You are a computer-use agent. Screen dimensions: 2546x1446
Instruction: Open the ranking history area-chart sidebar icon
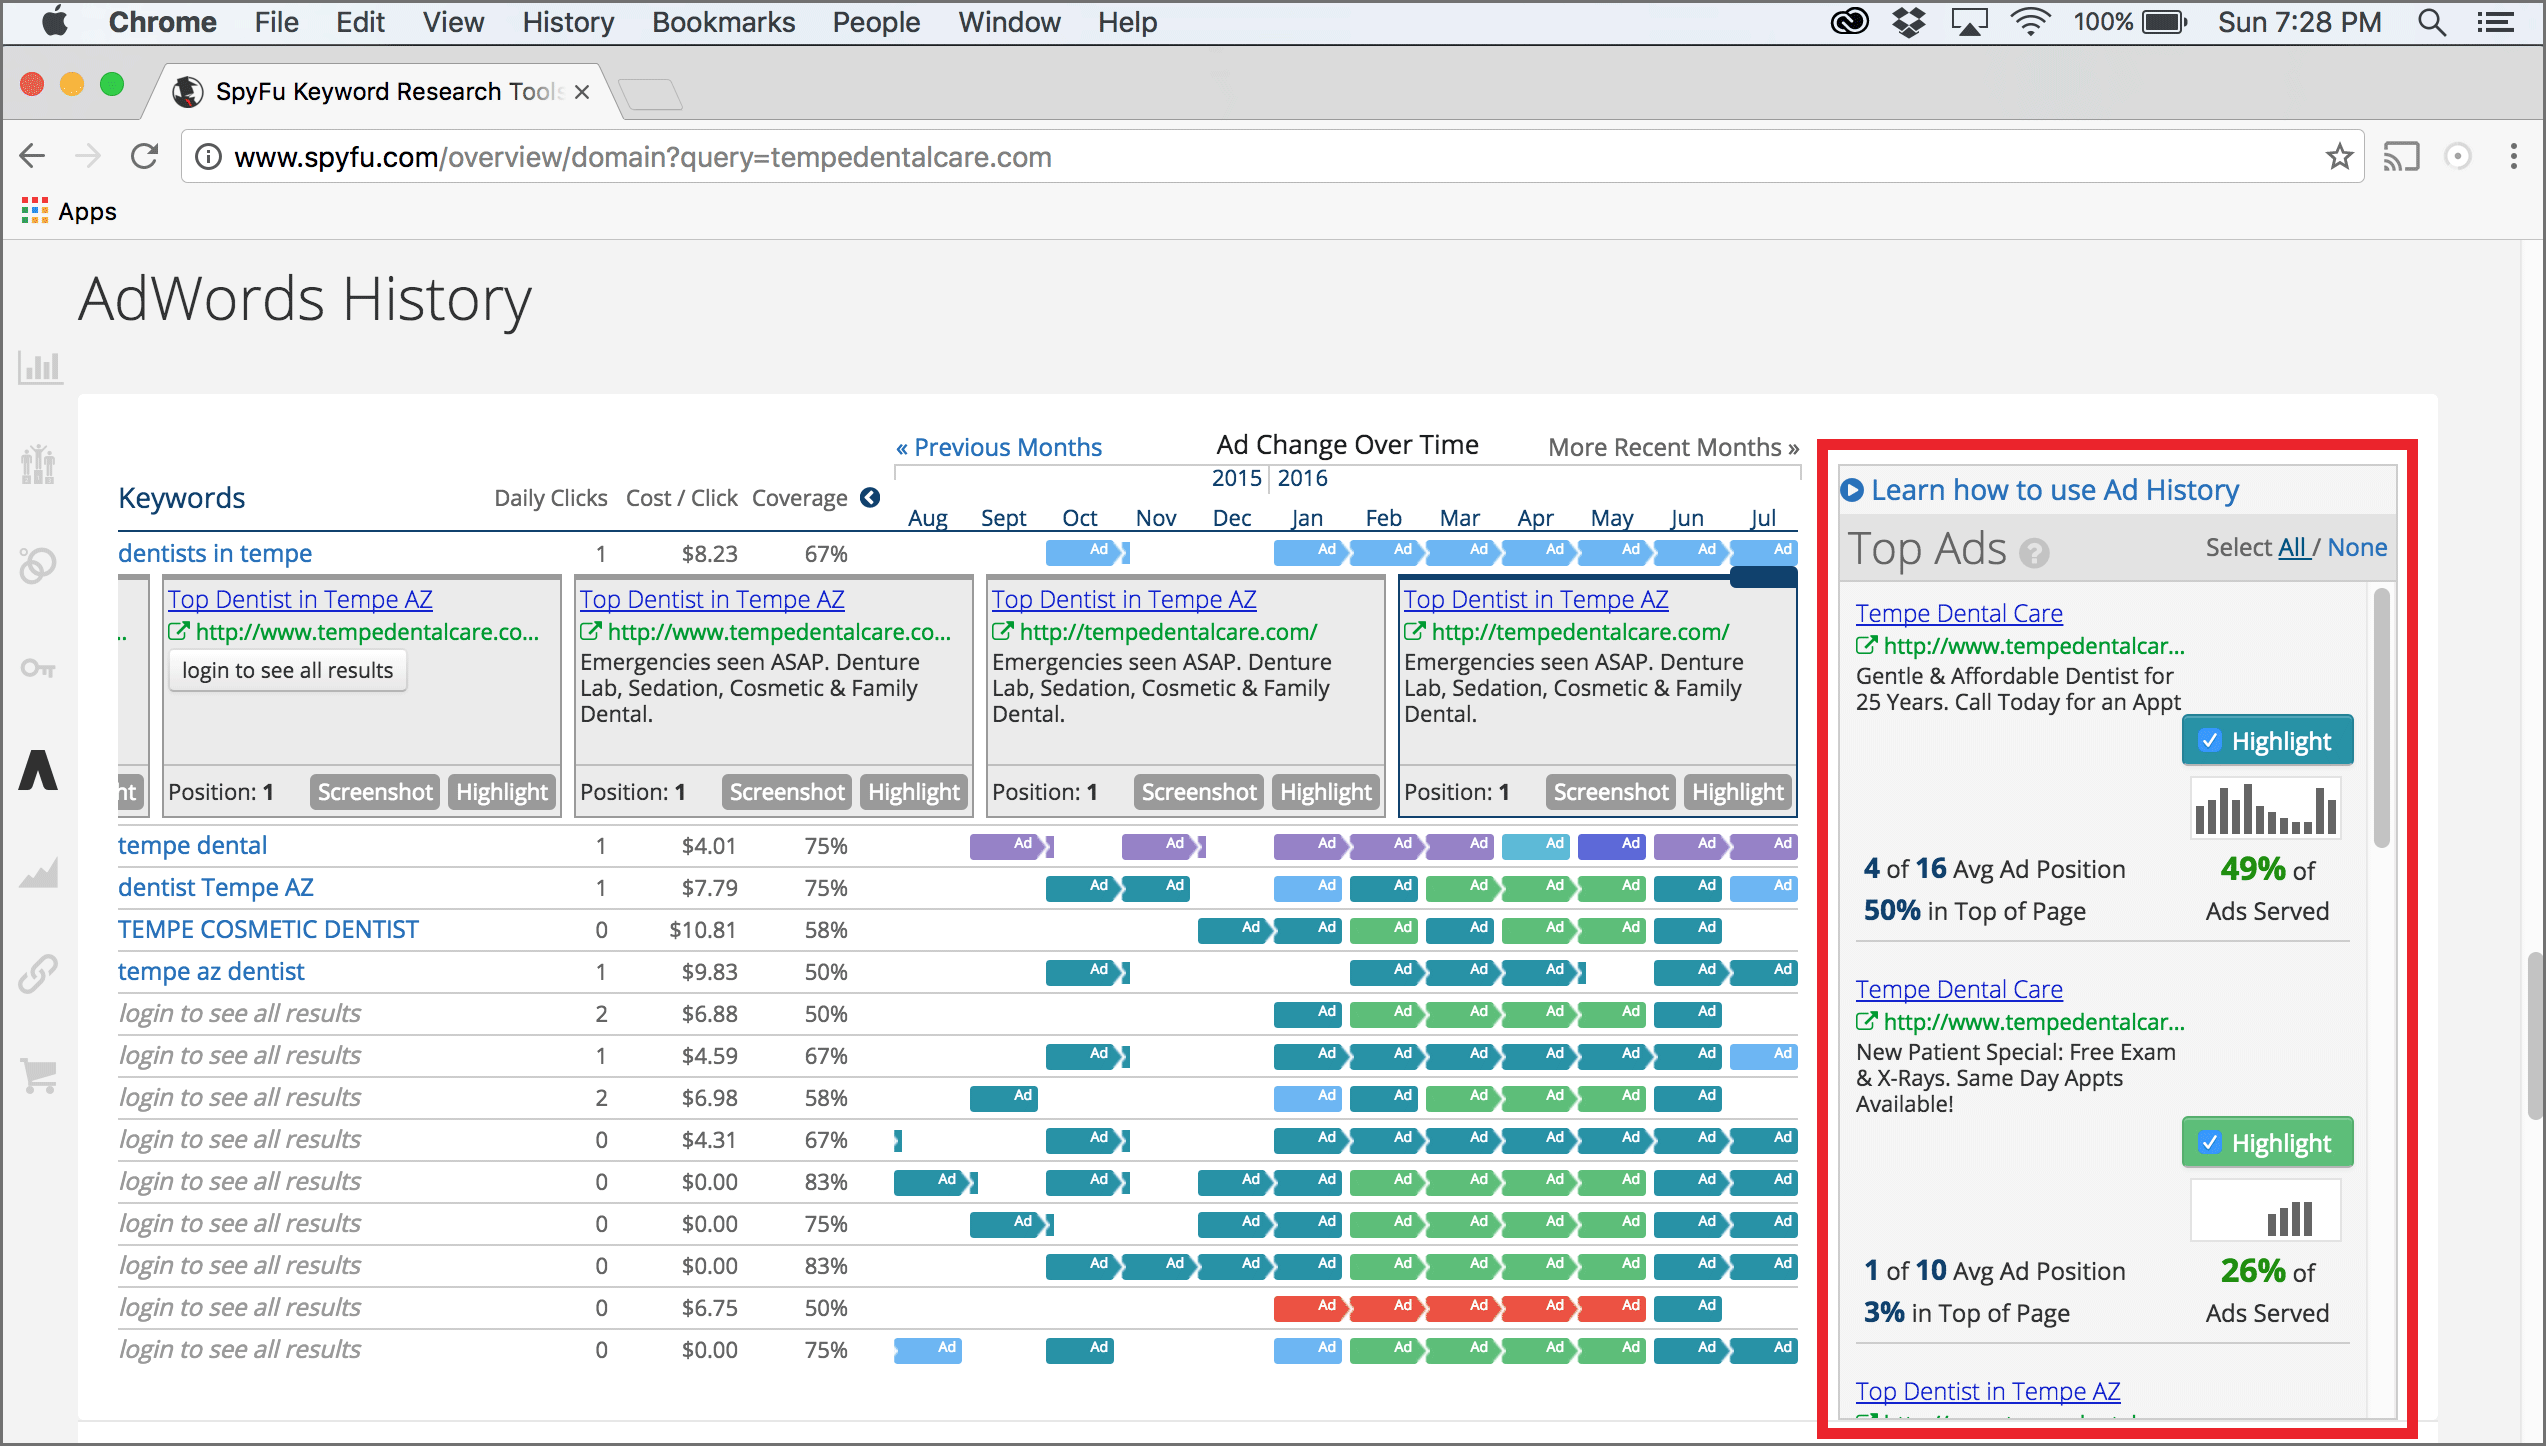(x=38, y=873)
